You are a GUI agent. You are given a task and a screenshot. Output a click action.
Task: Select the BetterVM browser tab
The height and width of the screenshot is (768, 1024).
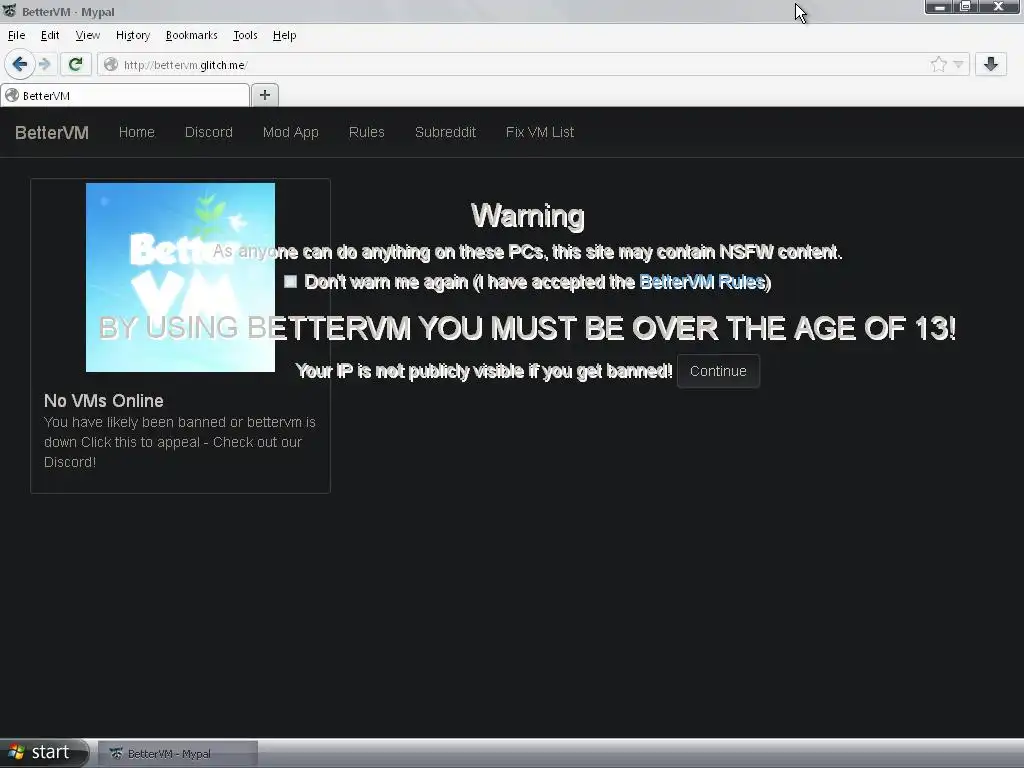tap(125, 95)
